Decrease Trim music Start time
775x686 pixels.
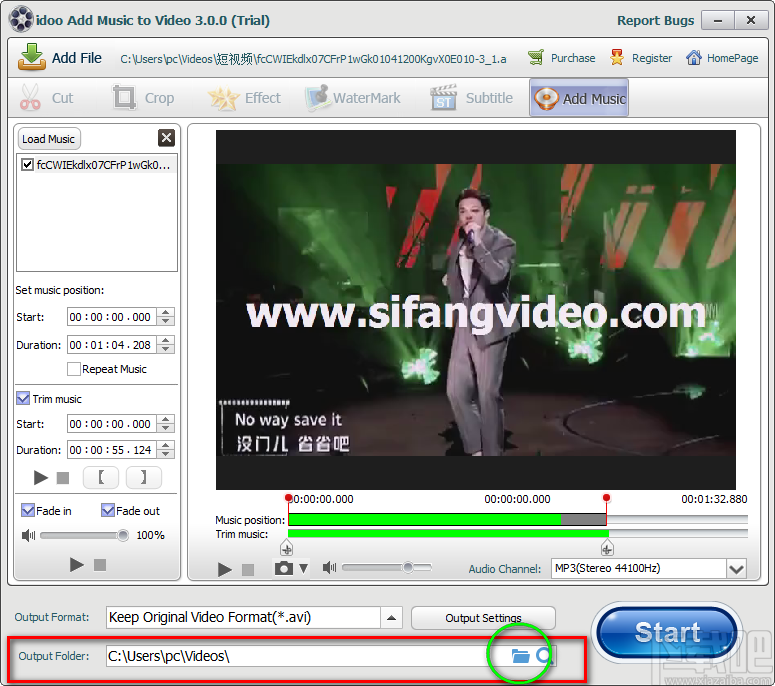pyautogui.click(x=166, y=428)
